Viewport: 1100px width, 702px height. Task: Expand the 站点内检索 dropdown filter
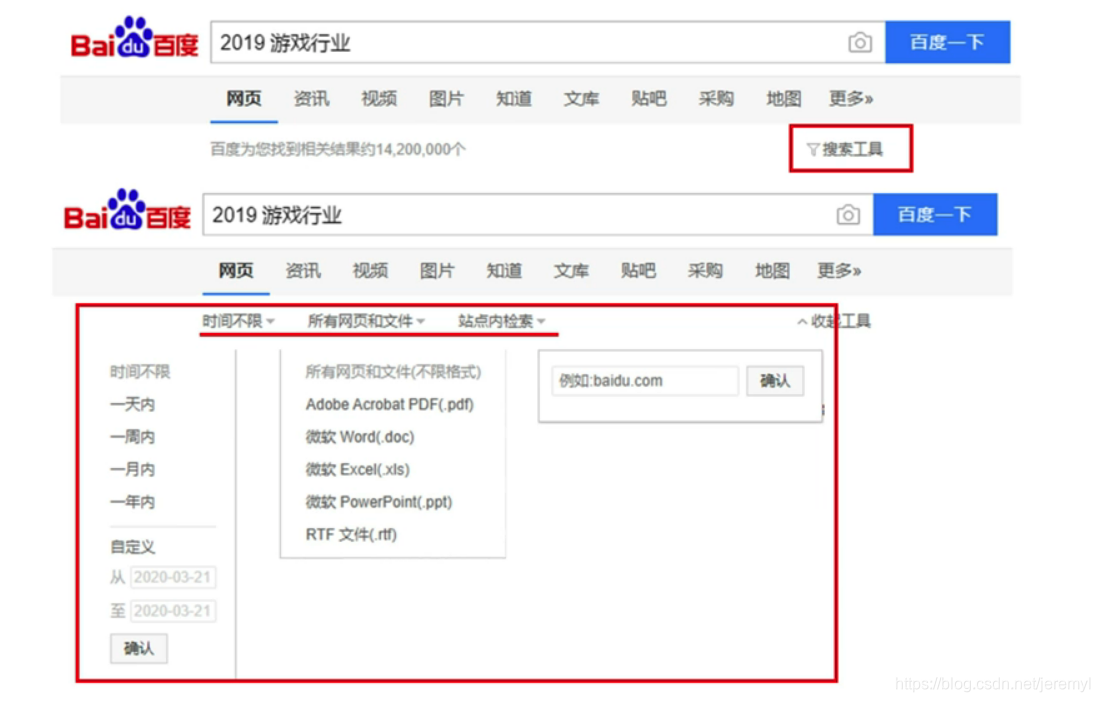501,321
